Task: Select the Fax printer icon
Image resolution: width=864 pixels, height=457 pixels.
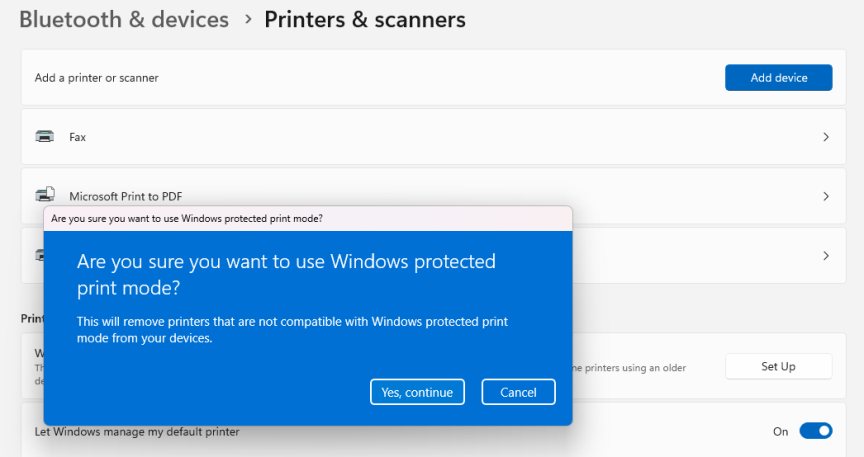Action: 45,136
